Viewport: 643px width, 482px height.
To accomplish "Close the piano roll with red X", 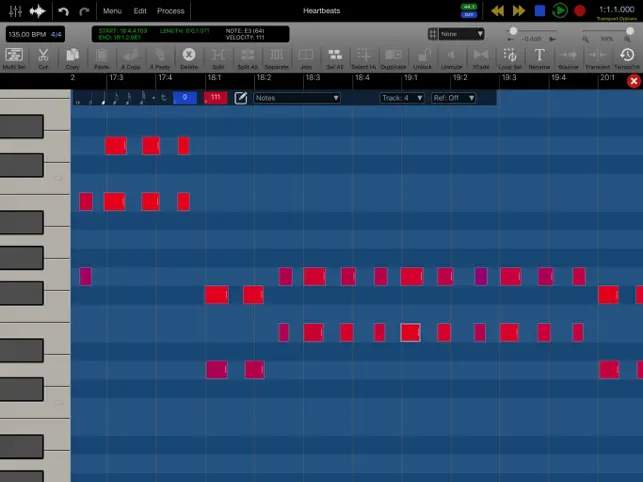I will [634, 81].
